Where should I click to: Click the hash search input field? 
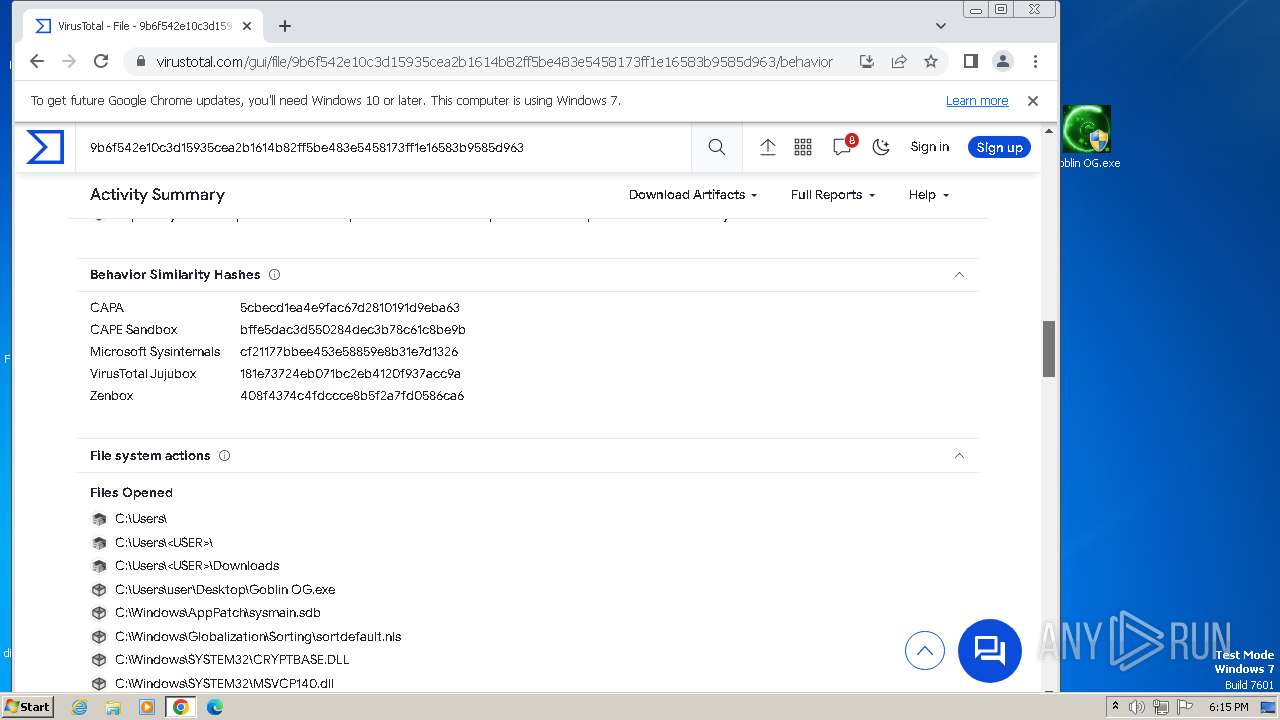tap(385, 147)
